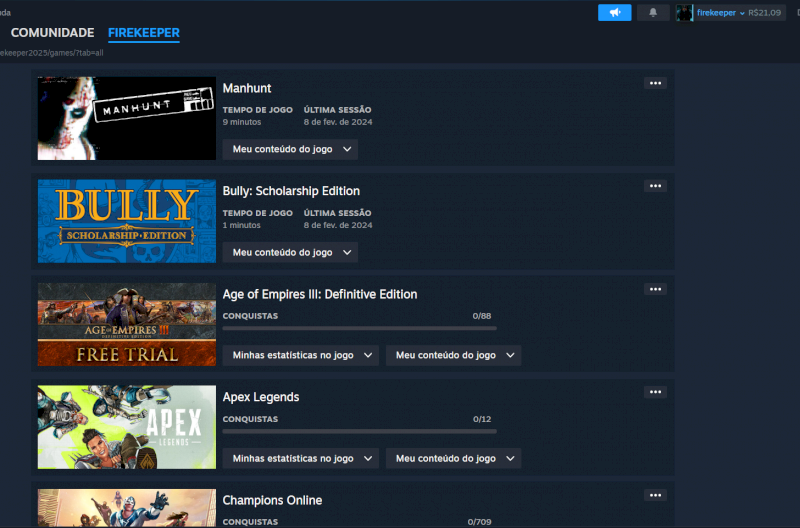Expand Bully's Meu conteúdo do jogo dropdown
Viewport: 800px width, 528px height.
pos(290,253)
